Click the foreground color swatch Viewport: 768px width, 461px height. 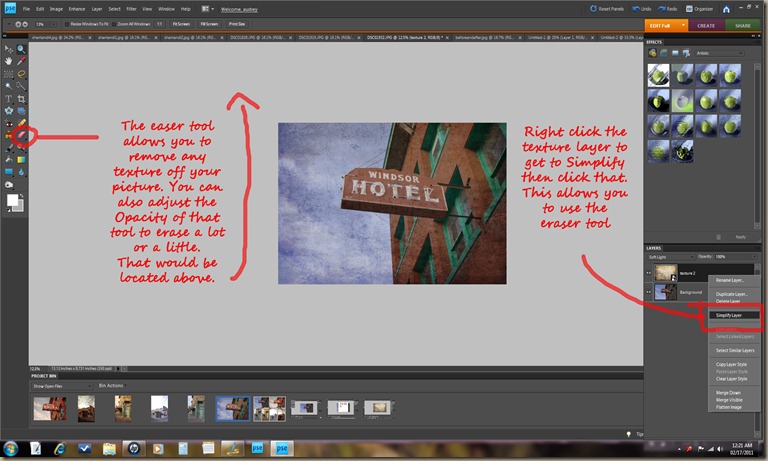tap(13, 200)
